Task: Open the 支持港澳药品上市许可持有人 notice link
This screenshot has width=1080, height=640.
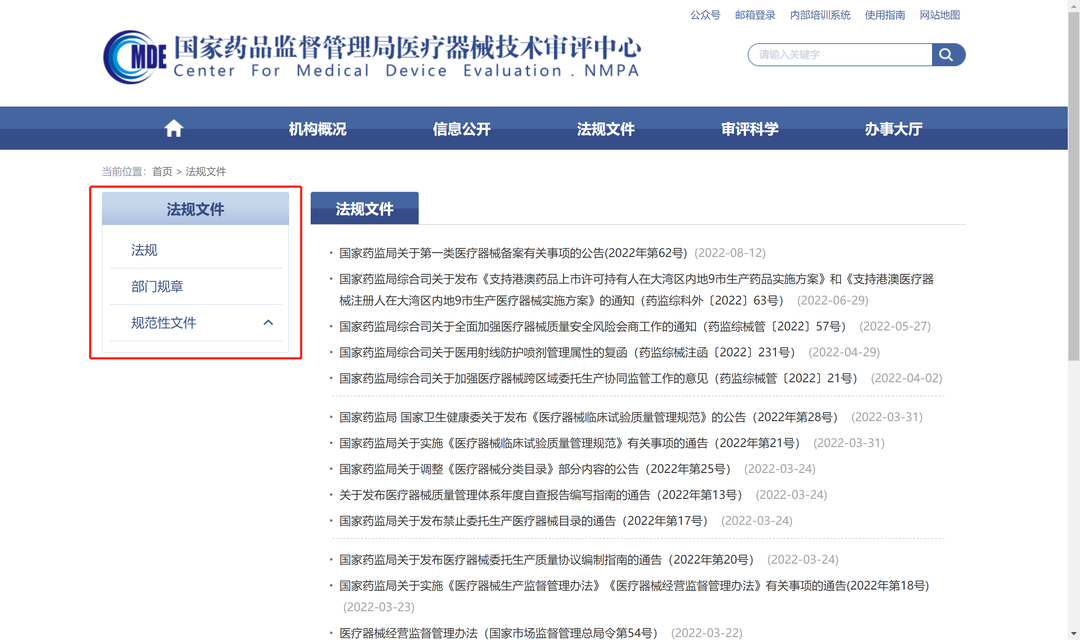Action: coord(636,289)
